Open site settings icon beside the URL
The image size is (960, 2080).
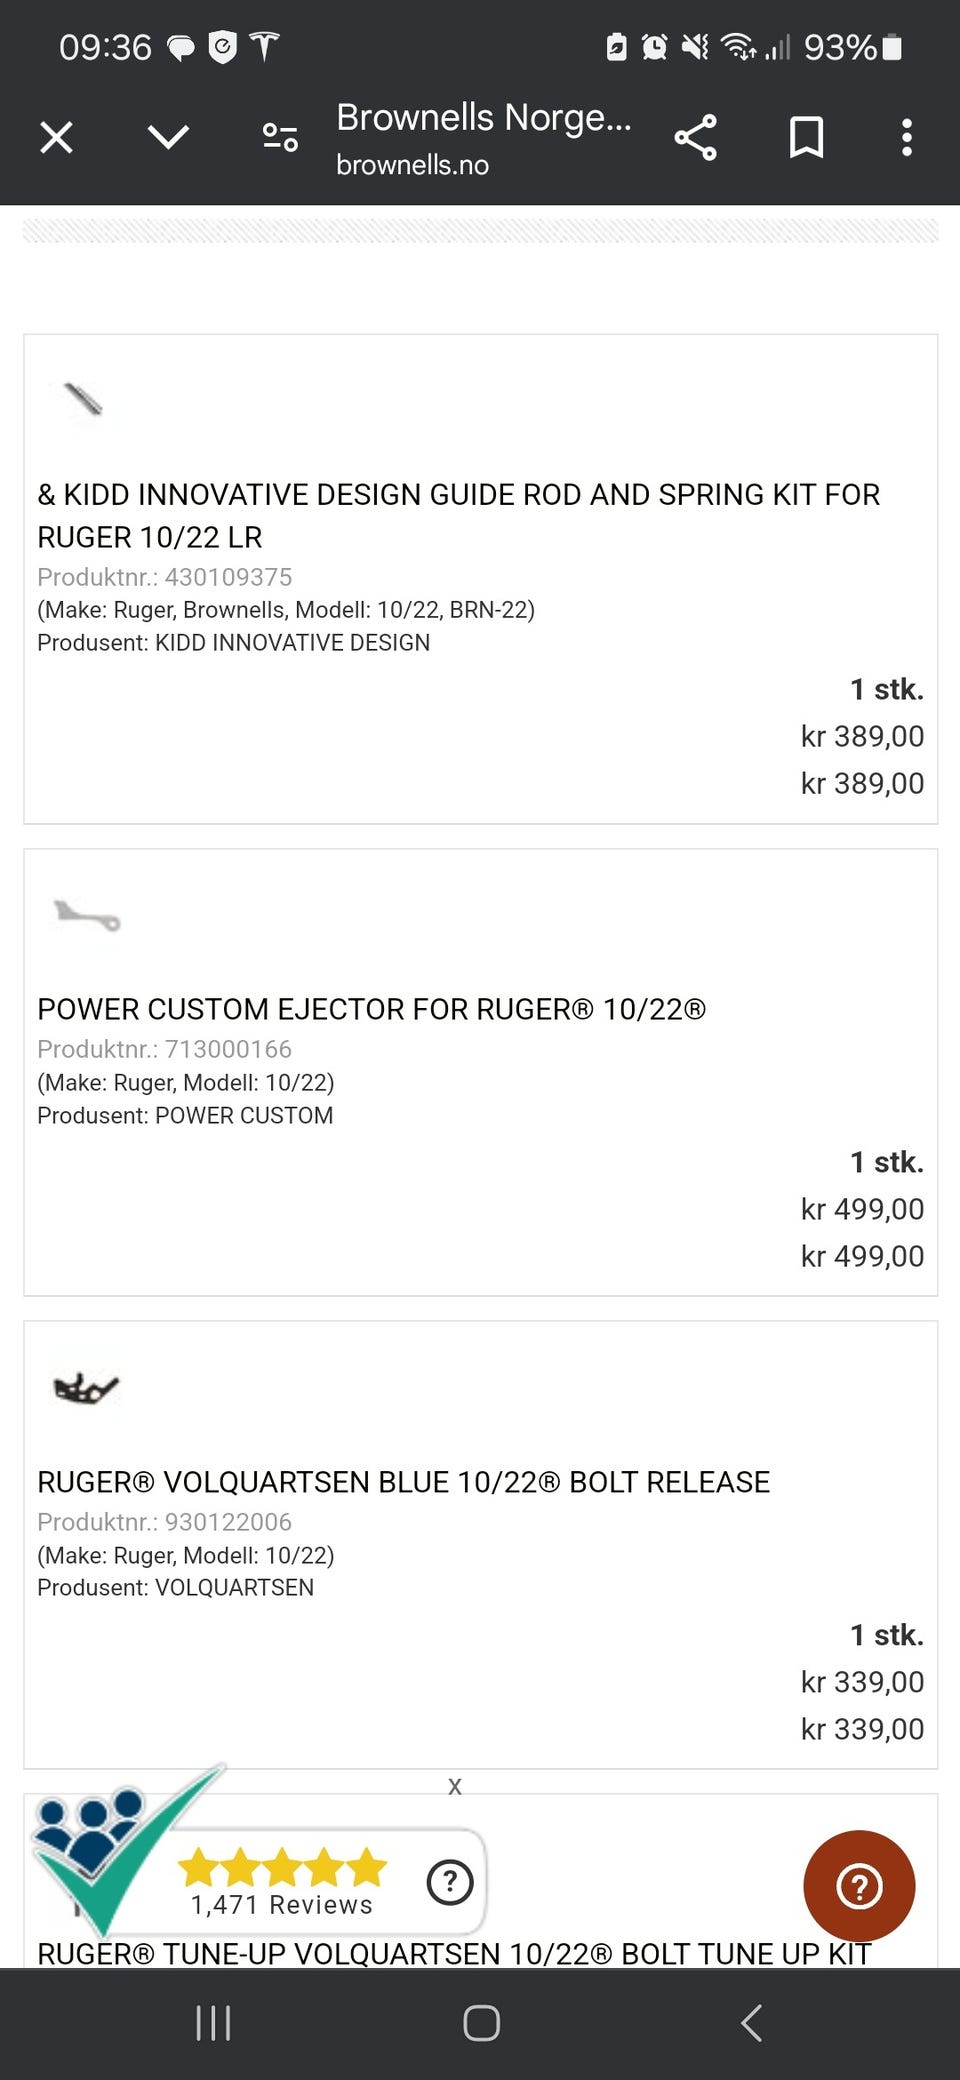coord(280,137)
